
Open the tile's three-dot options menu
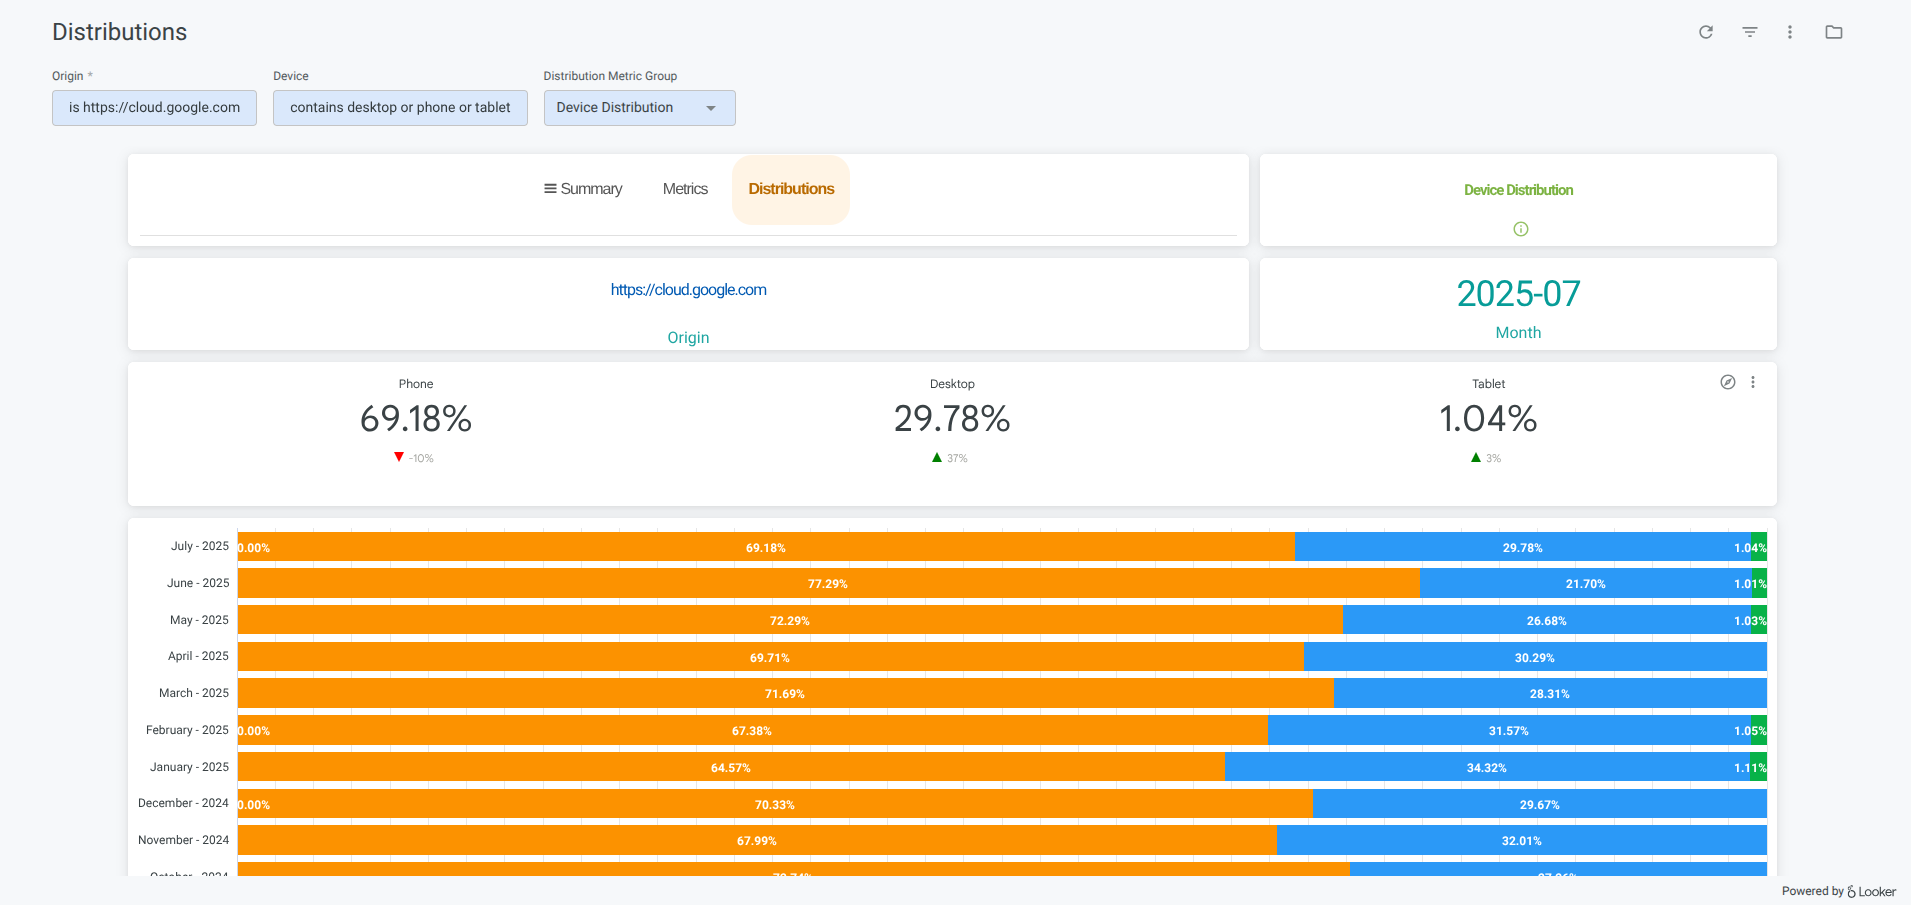tap(1753, 382)
